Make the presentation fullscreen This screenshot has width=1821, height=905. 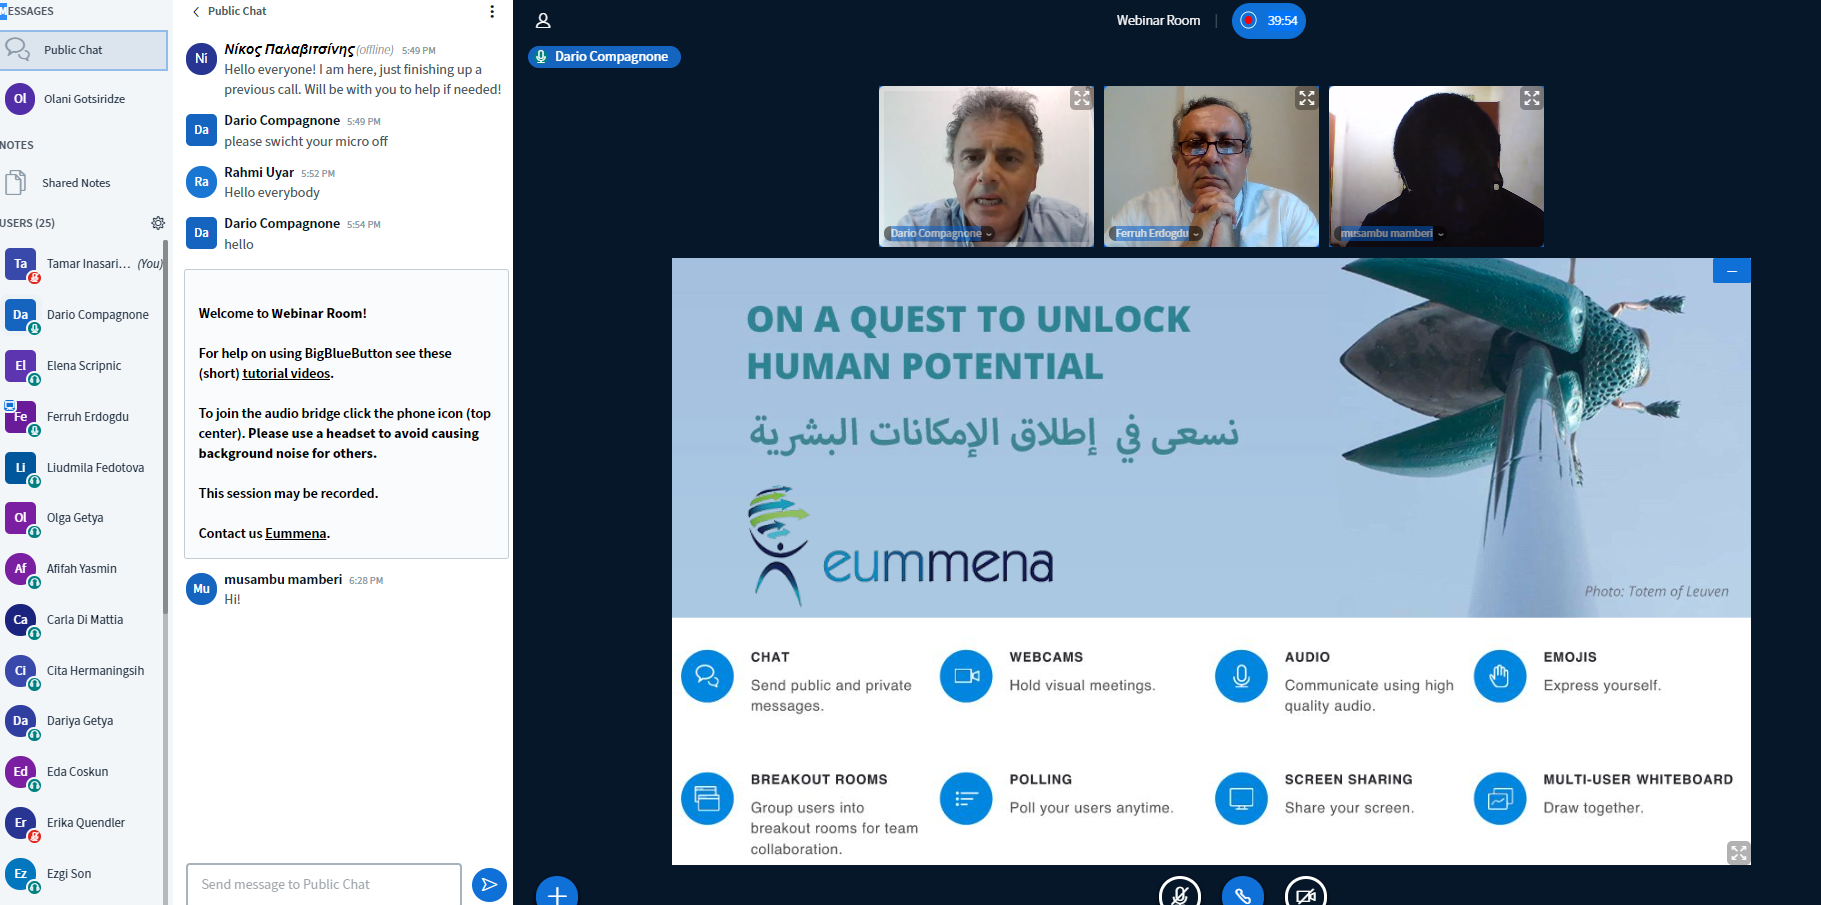(1738, 853)
